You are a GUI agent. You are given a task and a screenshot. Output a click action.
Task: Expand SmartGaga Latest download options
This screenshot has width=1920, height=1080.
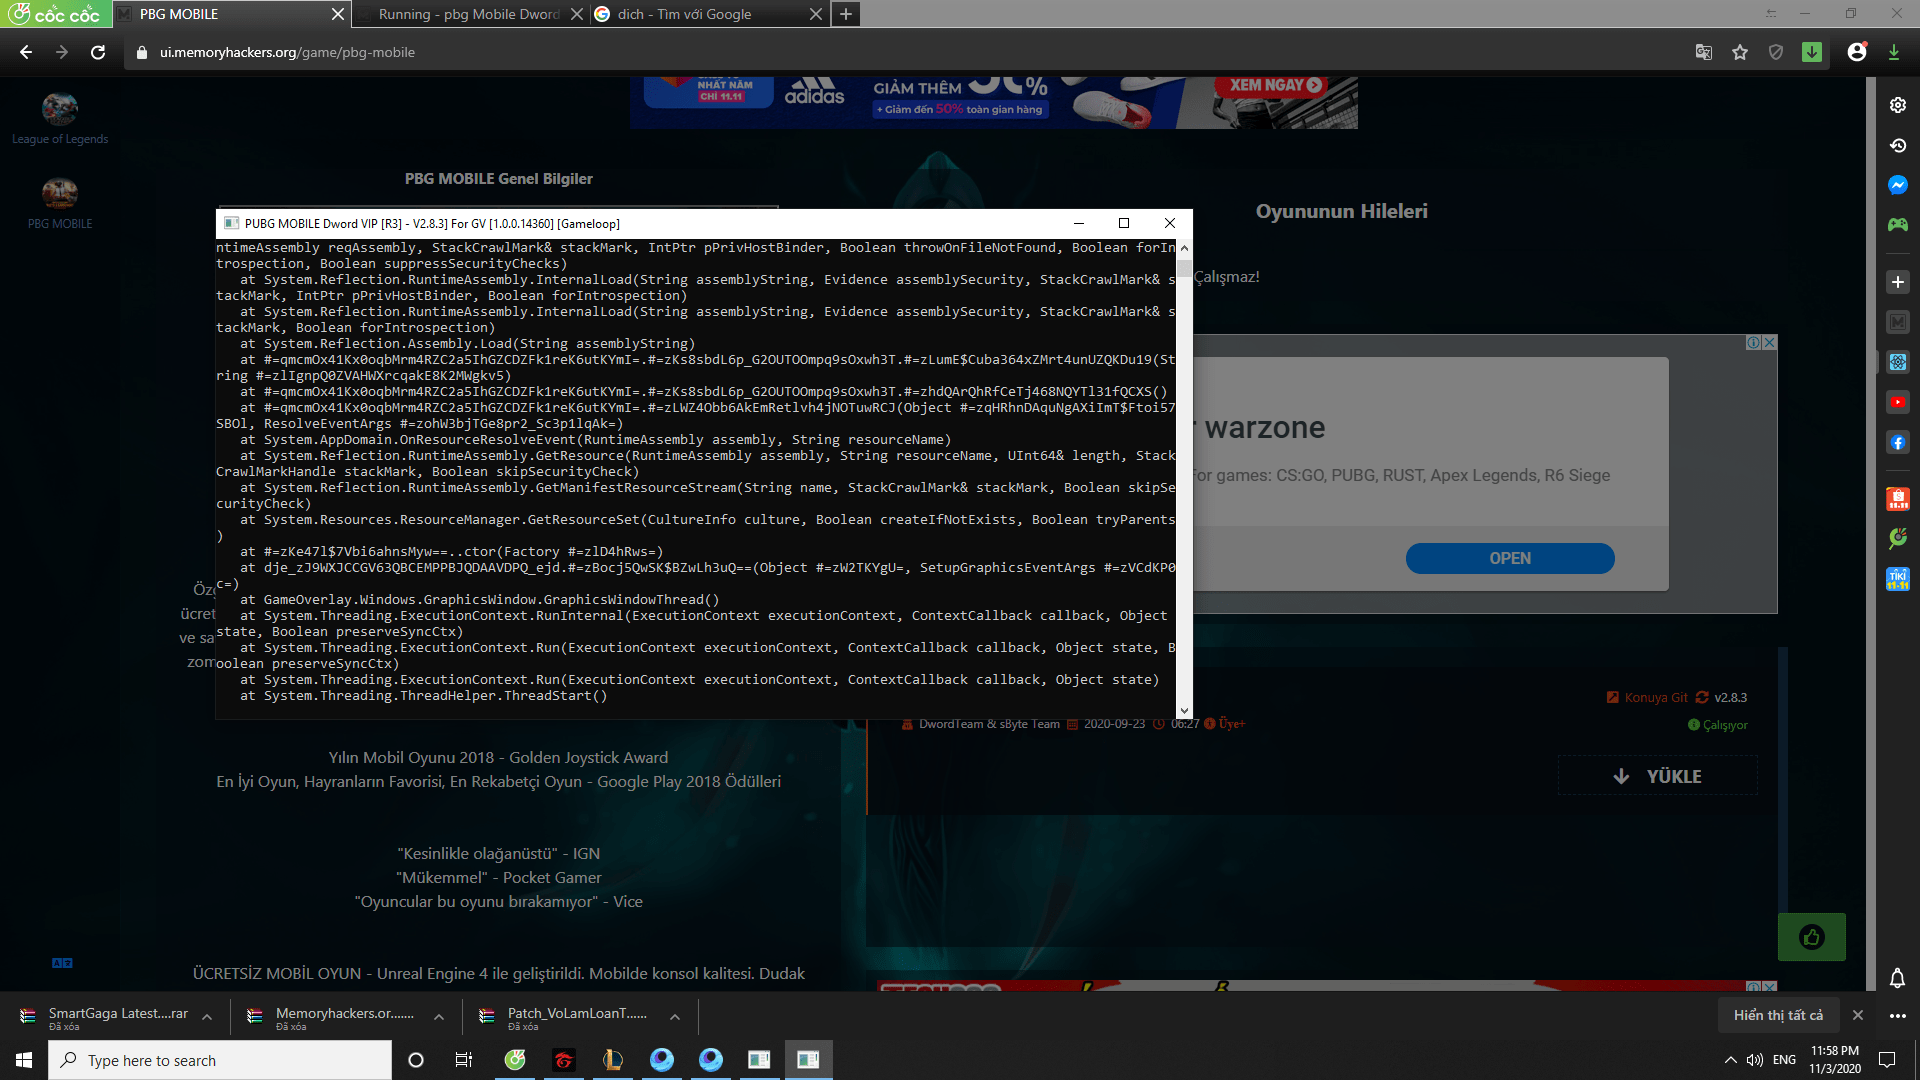click(x=207, y=1017)
